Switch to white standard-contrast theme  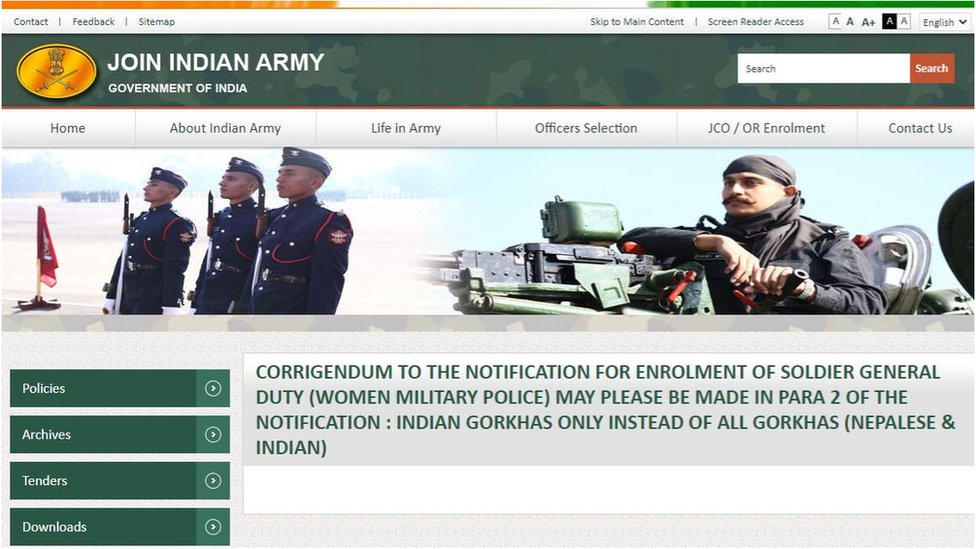904,21
